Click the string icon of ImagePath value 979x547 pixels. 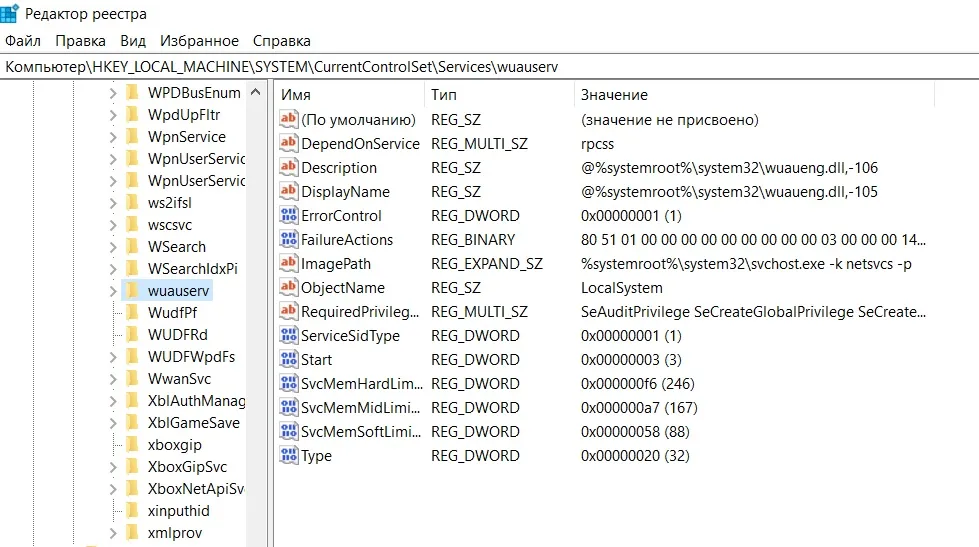pos(288,263)
